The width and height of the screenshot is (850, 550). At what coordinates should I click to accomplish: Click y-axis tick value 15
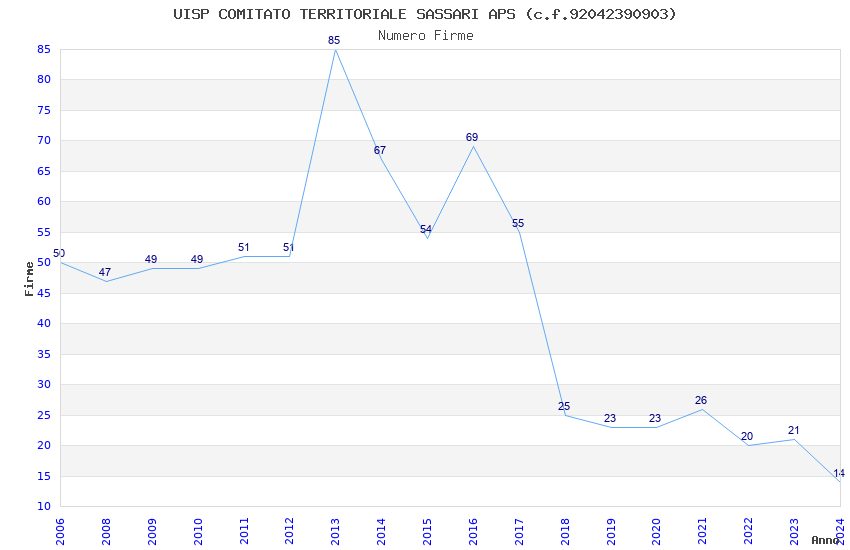coord(44,476)
